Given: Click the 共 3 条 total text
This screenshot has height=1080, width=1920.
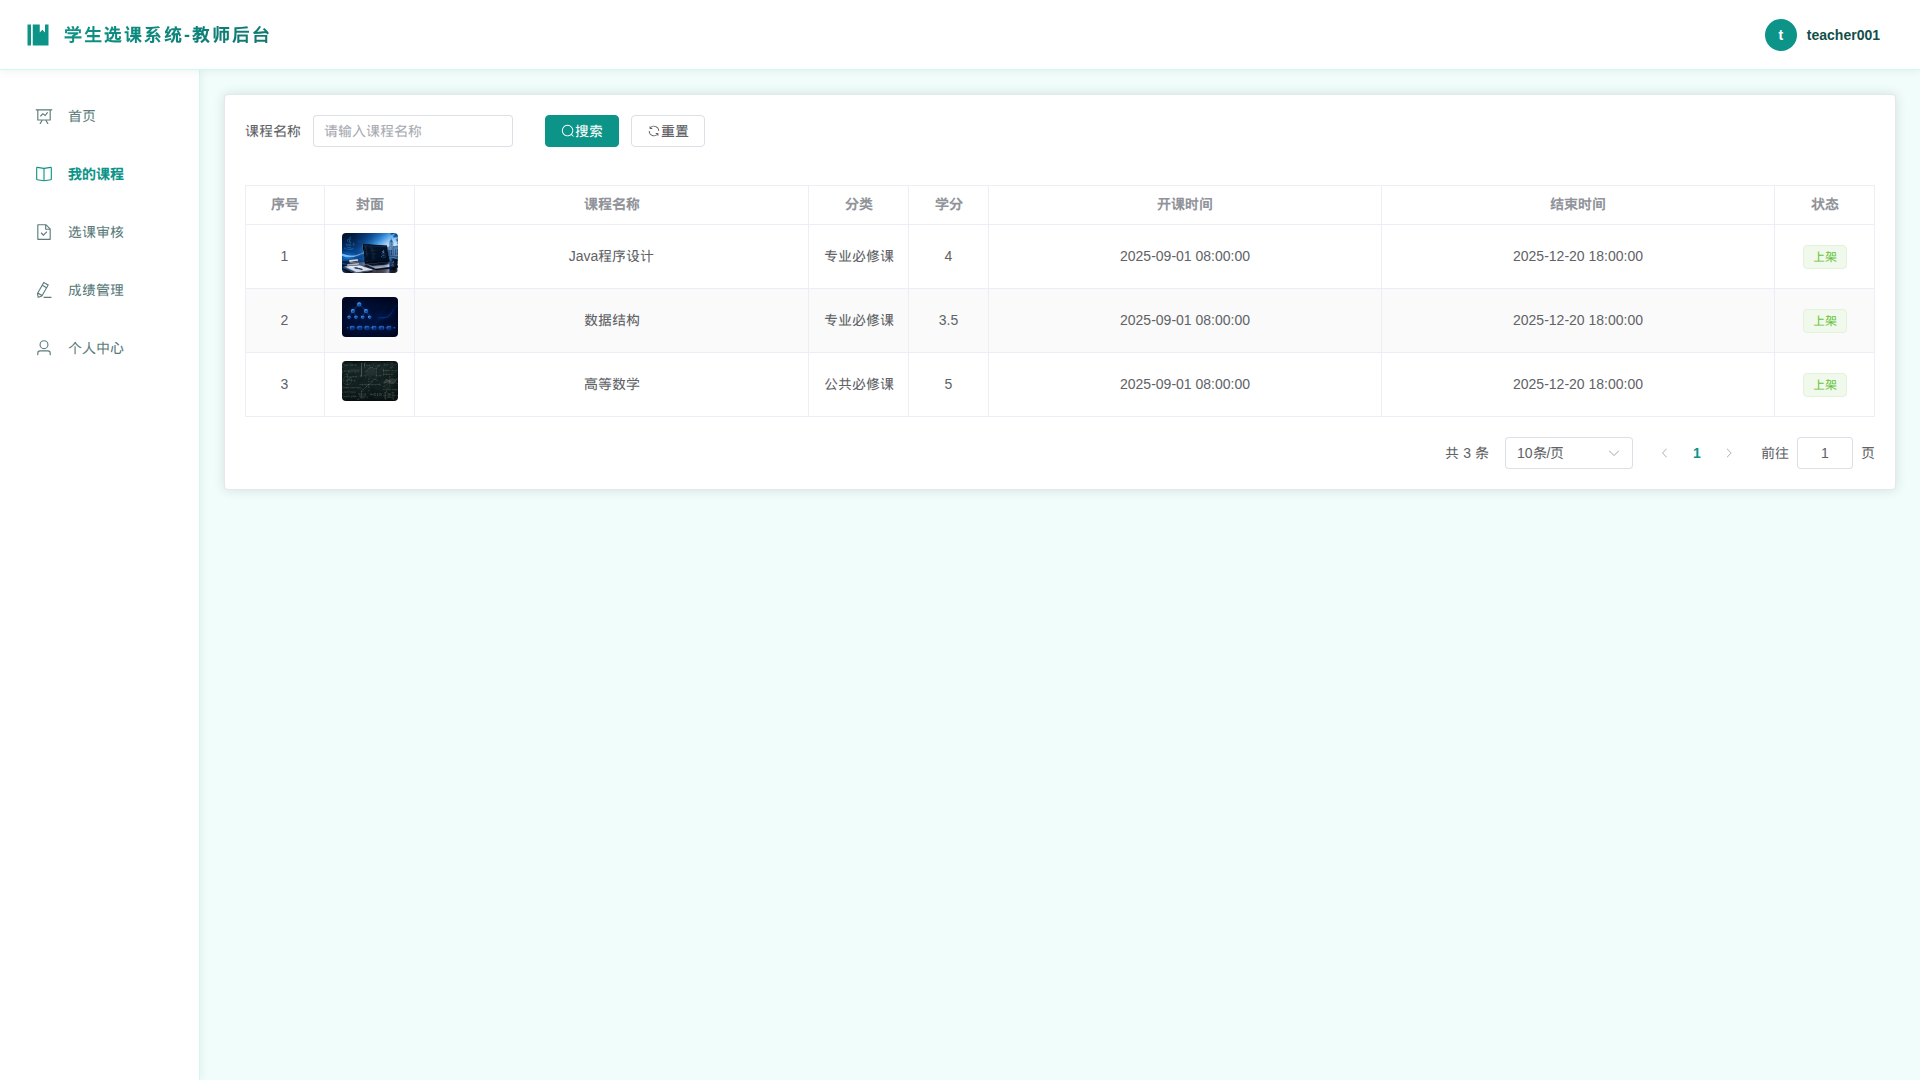Looking at the screenshot, I should 1467,453.
